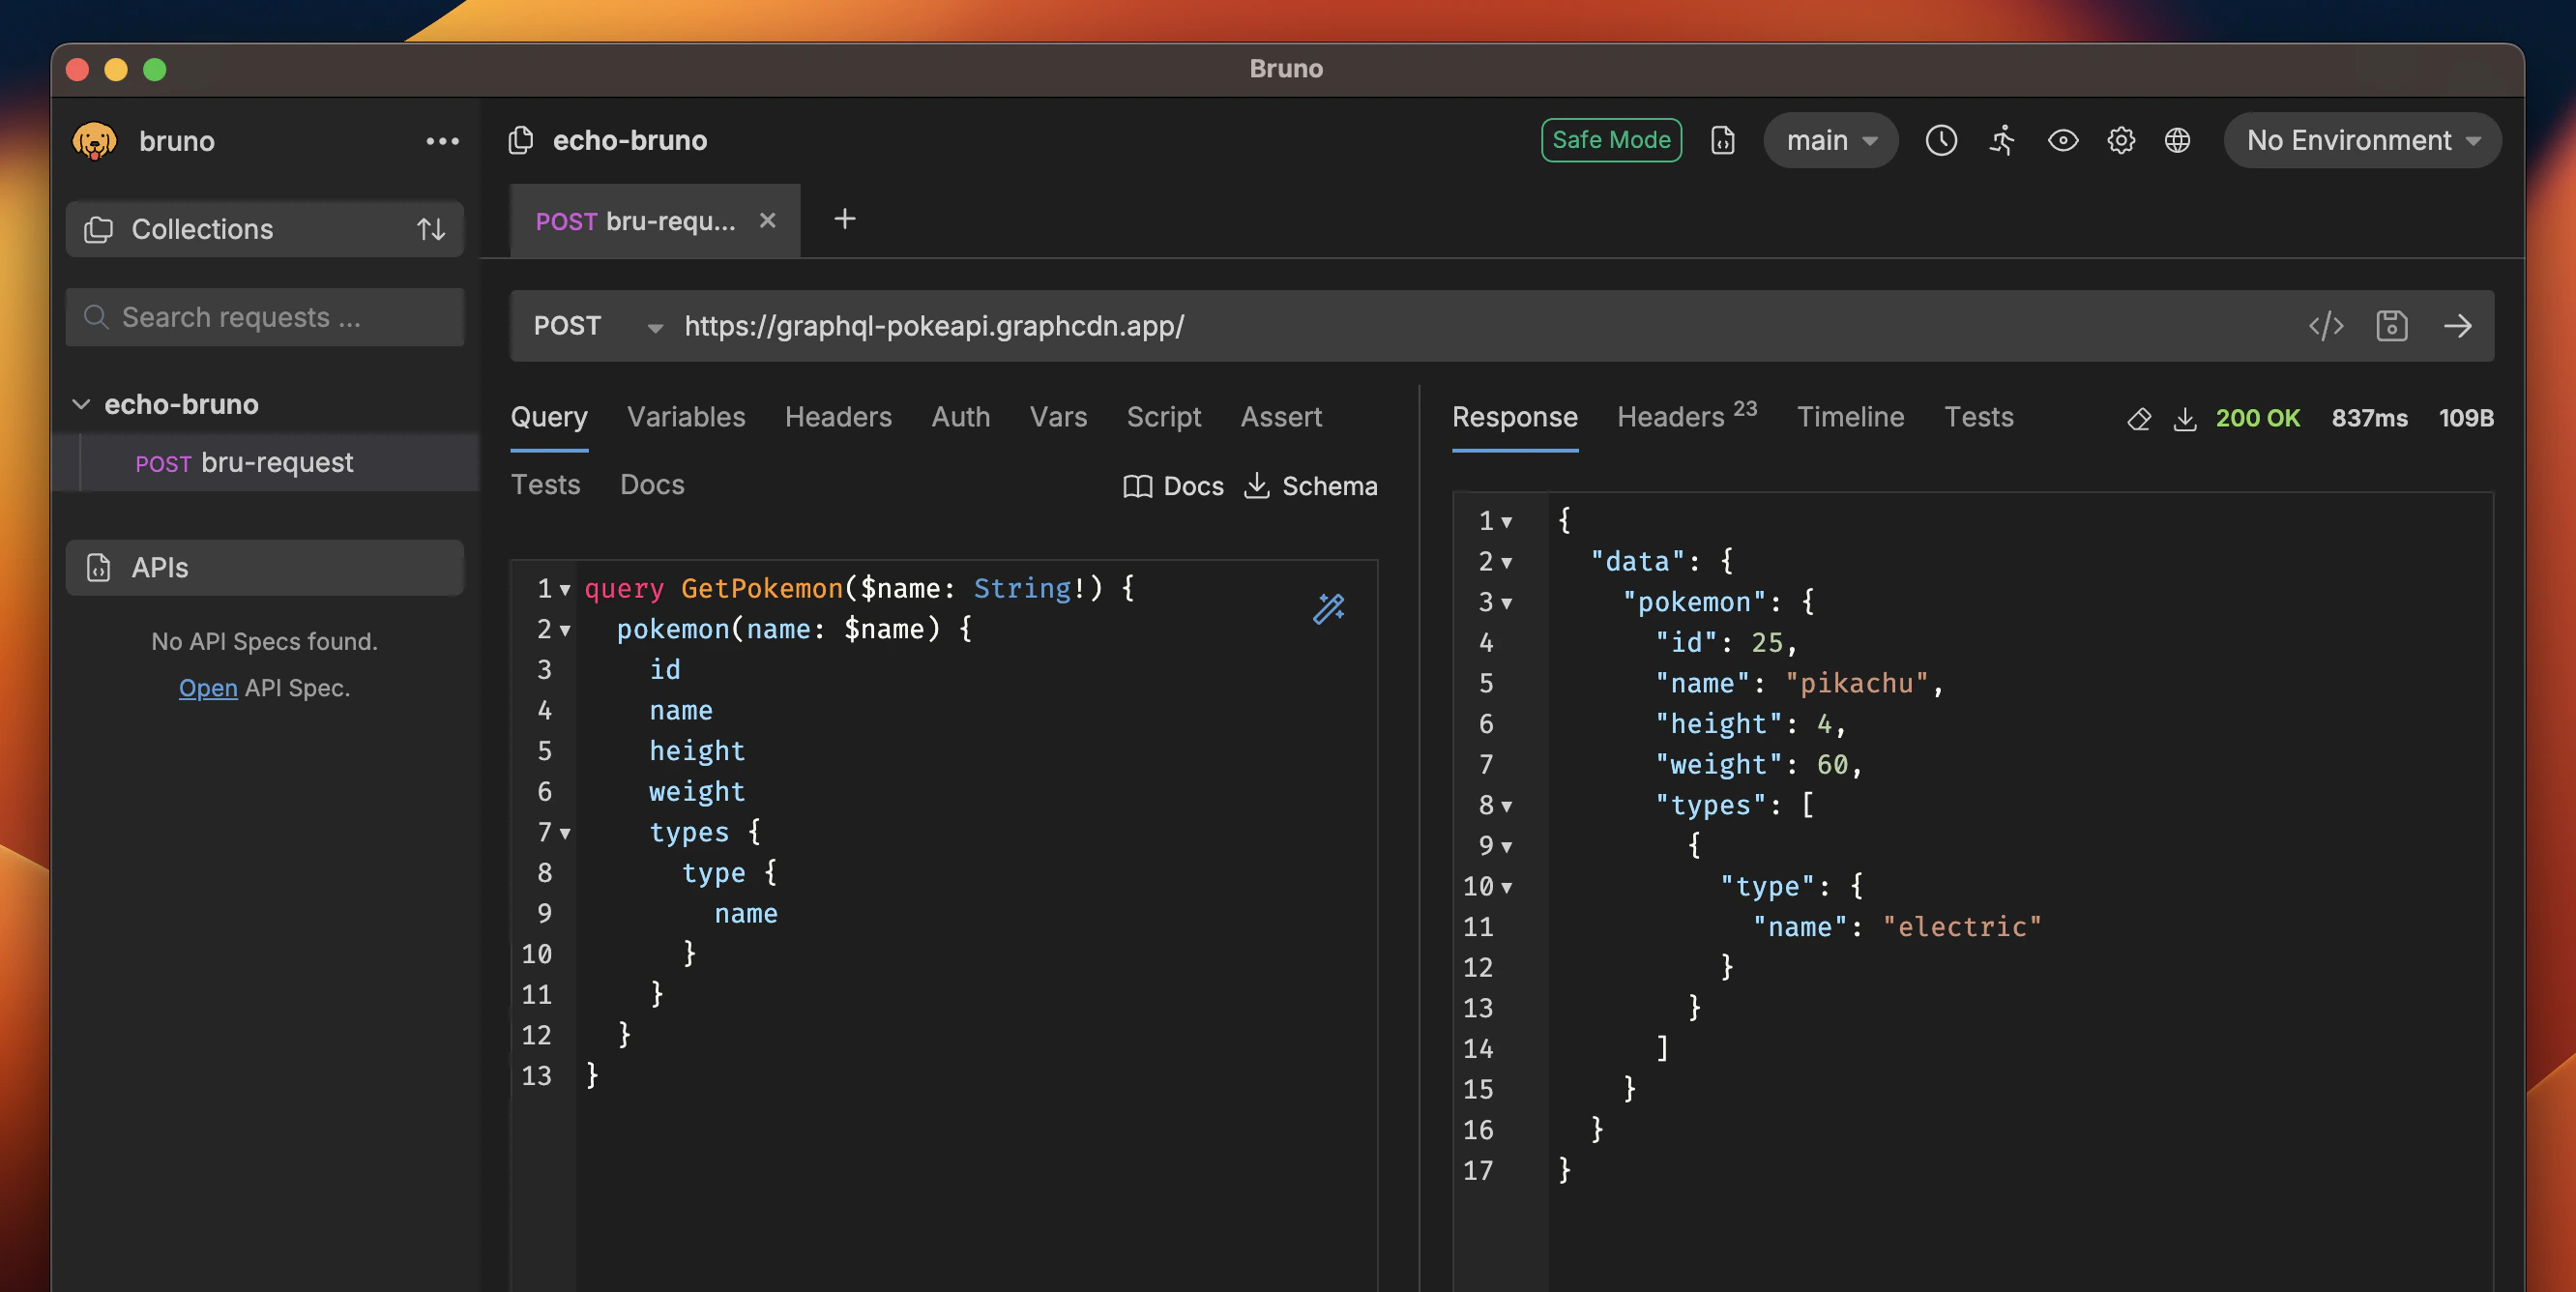Clear the response with the eraser icon
The width and height of the screenshot is (2576, 1292).
[2139, 419]
